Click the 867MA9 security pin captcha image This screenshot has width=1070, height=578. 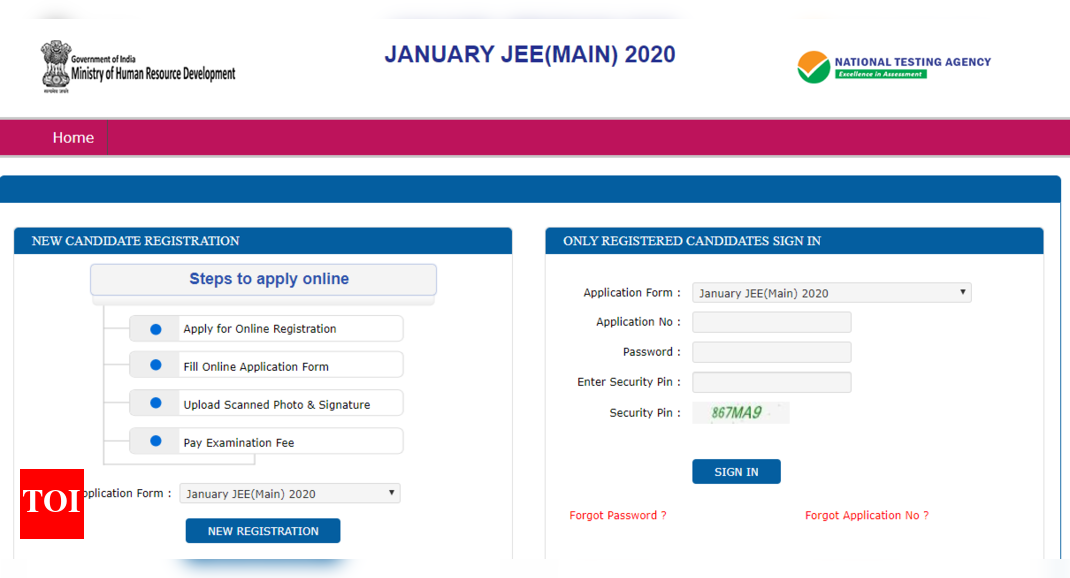point(740,412)
